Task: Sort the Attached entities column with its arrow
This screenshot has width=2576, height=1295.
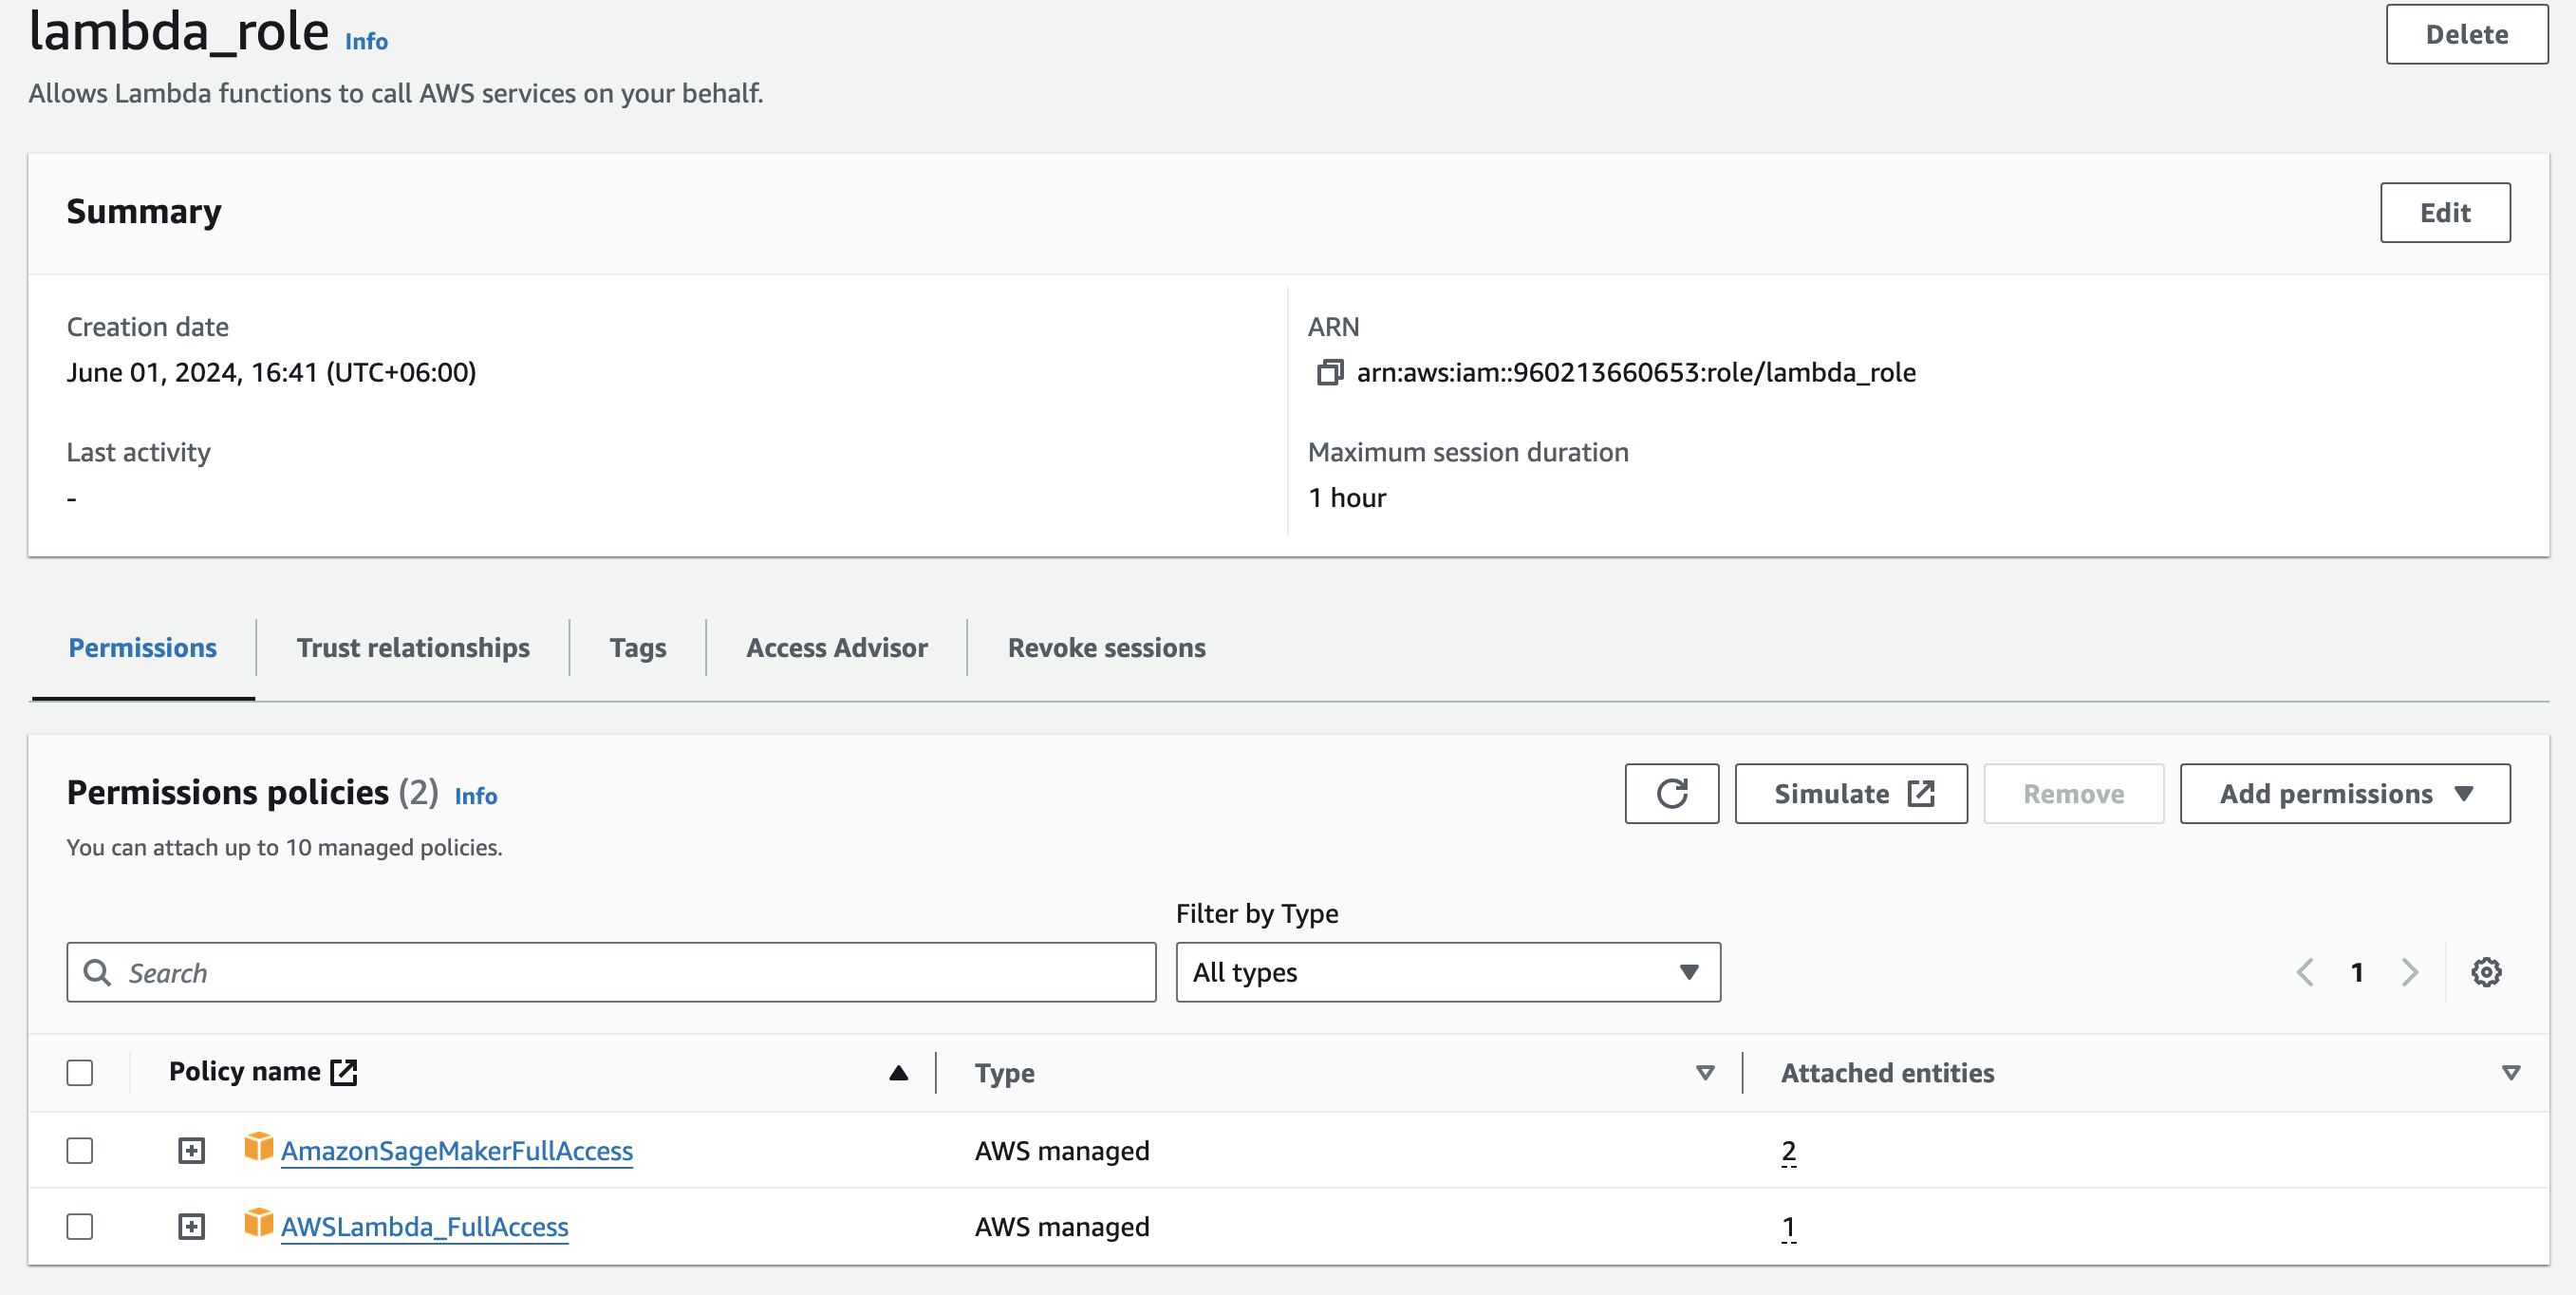Action: (x=2510, y=1073)
